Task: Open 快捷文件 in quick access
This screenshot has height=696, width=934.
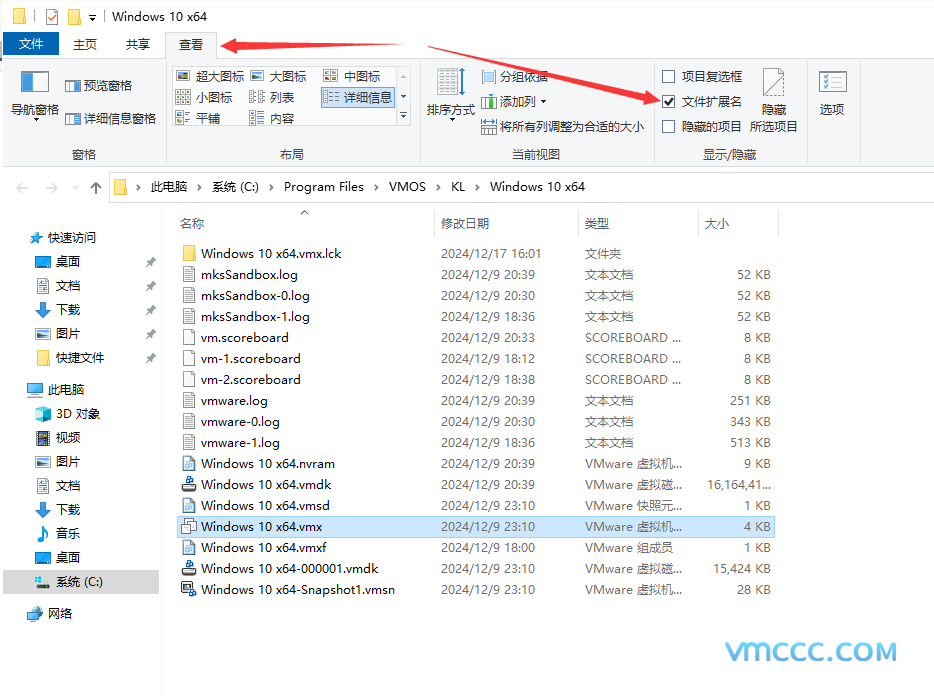Action: tap(71, 358)
